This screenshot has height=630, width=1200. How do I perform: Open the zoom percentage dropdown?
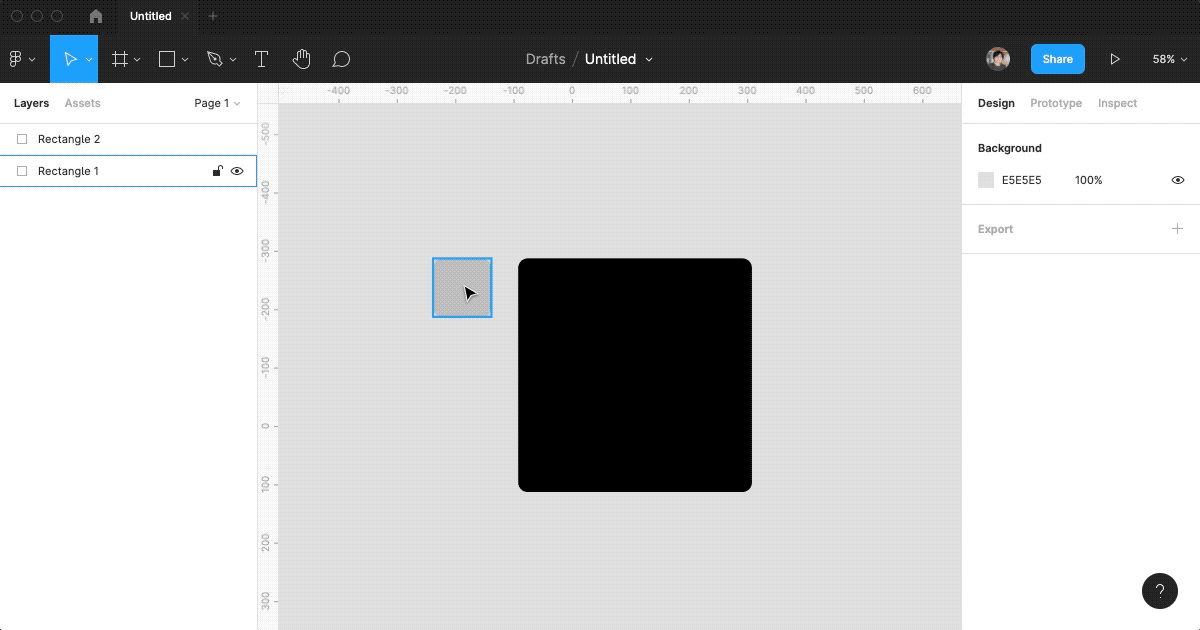click(1169, 59)
